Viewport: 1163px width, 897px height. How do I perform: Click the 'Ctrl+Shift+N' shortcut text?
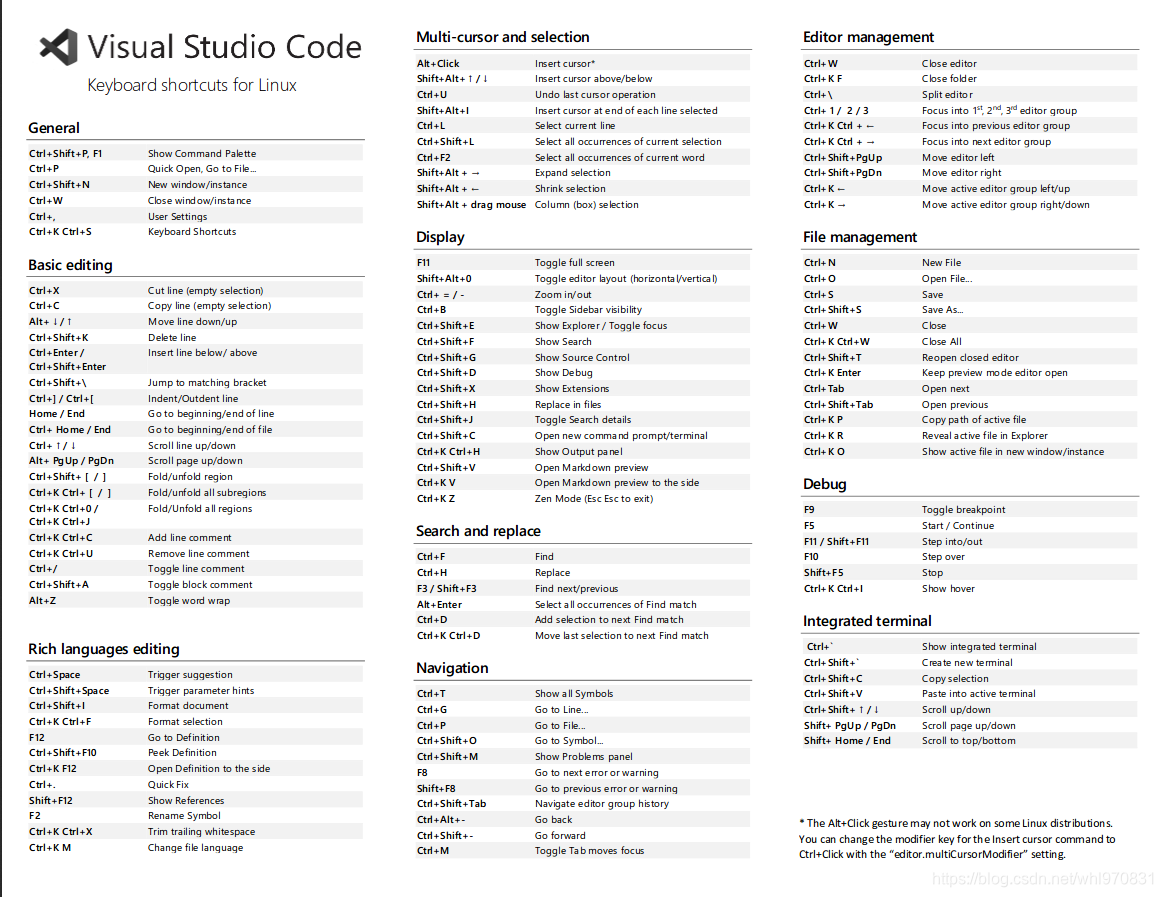(x=59, y=185)
